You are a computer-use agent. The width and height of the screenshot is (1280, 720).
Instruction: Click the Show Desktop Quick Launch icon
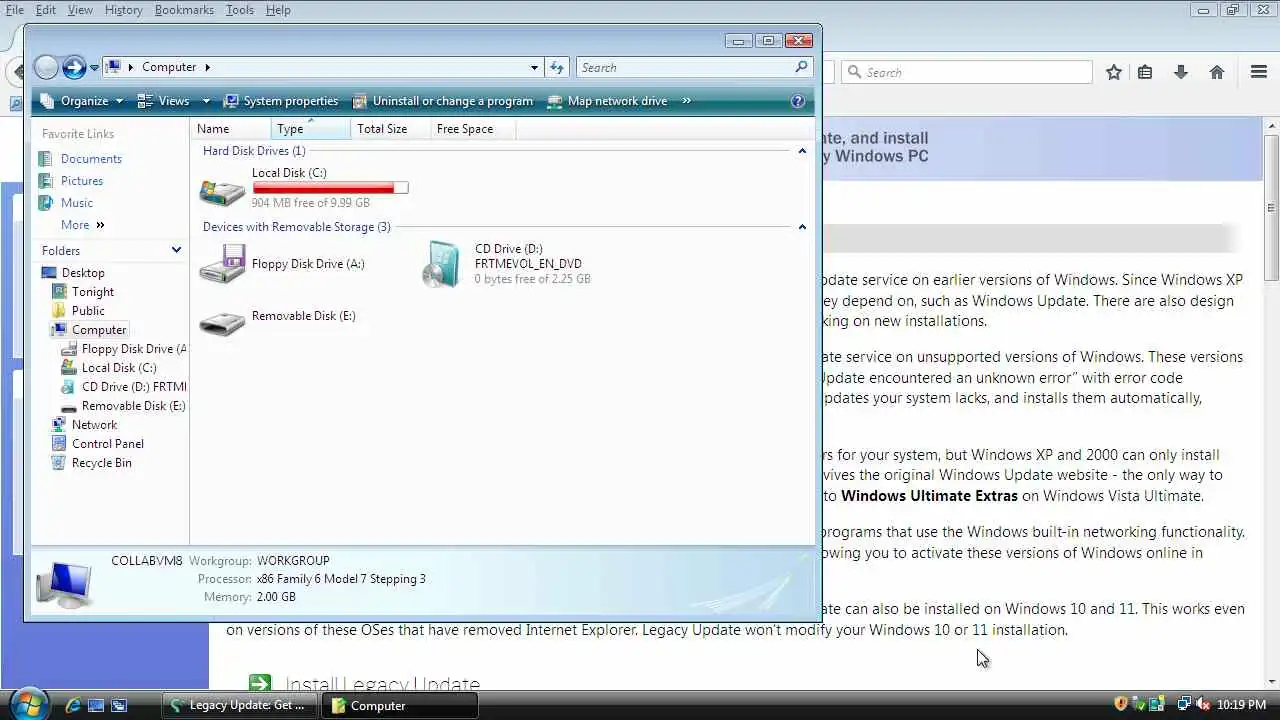click(96, 705)
